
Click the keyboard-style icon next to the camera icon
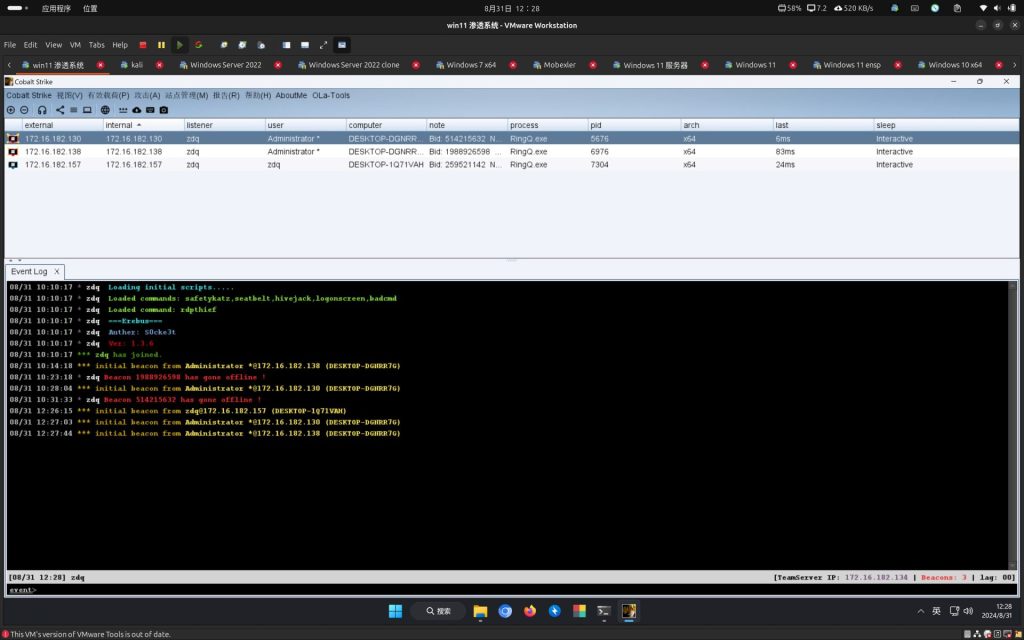(x=150, y=110)
